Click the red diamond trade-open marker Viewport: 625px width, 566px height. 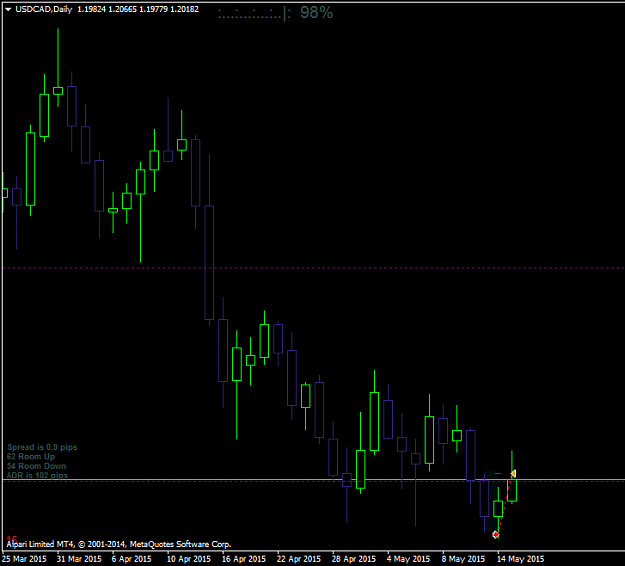click(x=496, y=535)
